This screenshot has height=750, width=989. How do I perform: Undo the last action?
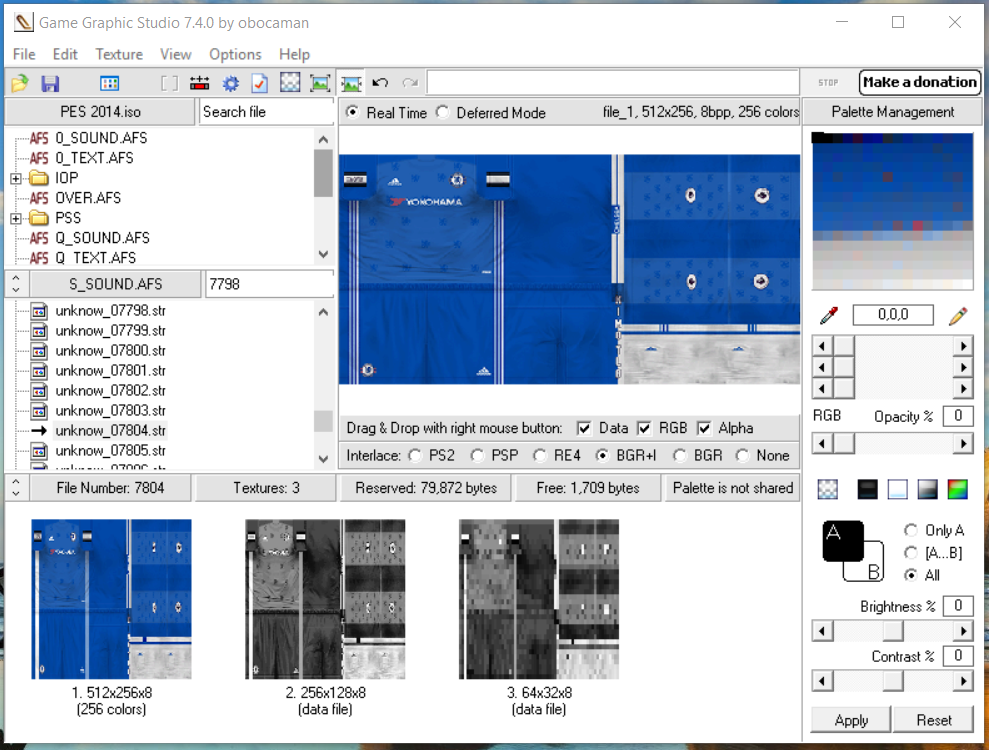coord(380,83)
